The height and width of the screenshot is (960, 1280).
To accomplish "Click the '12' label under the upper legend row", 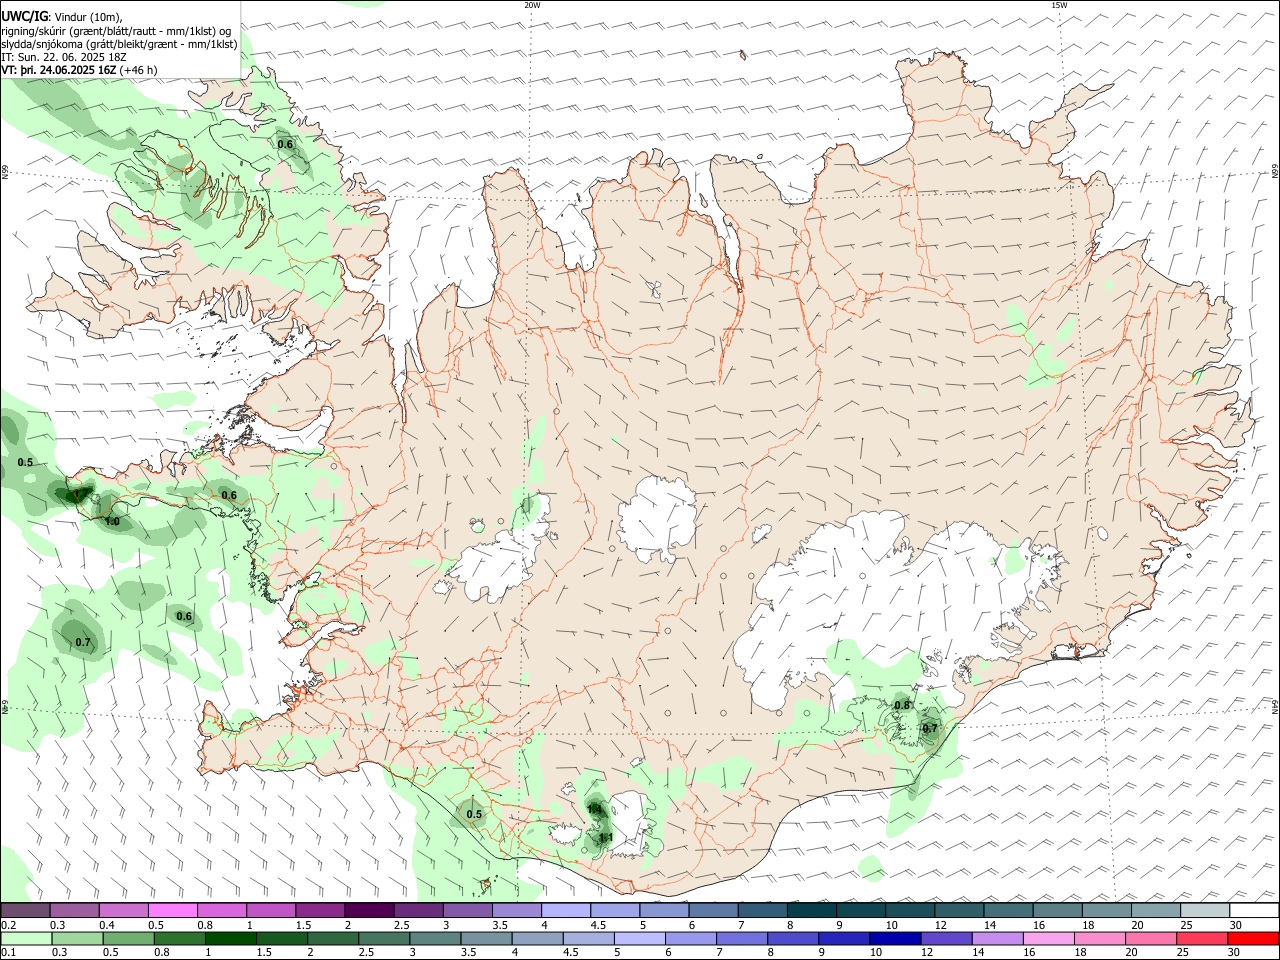I will (940, 925).
